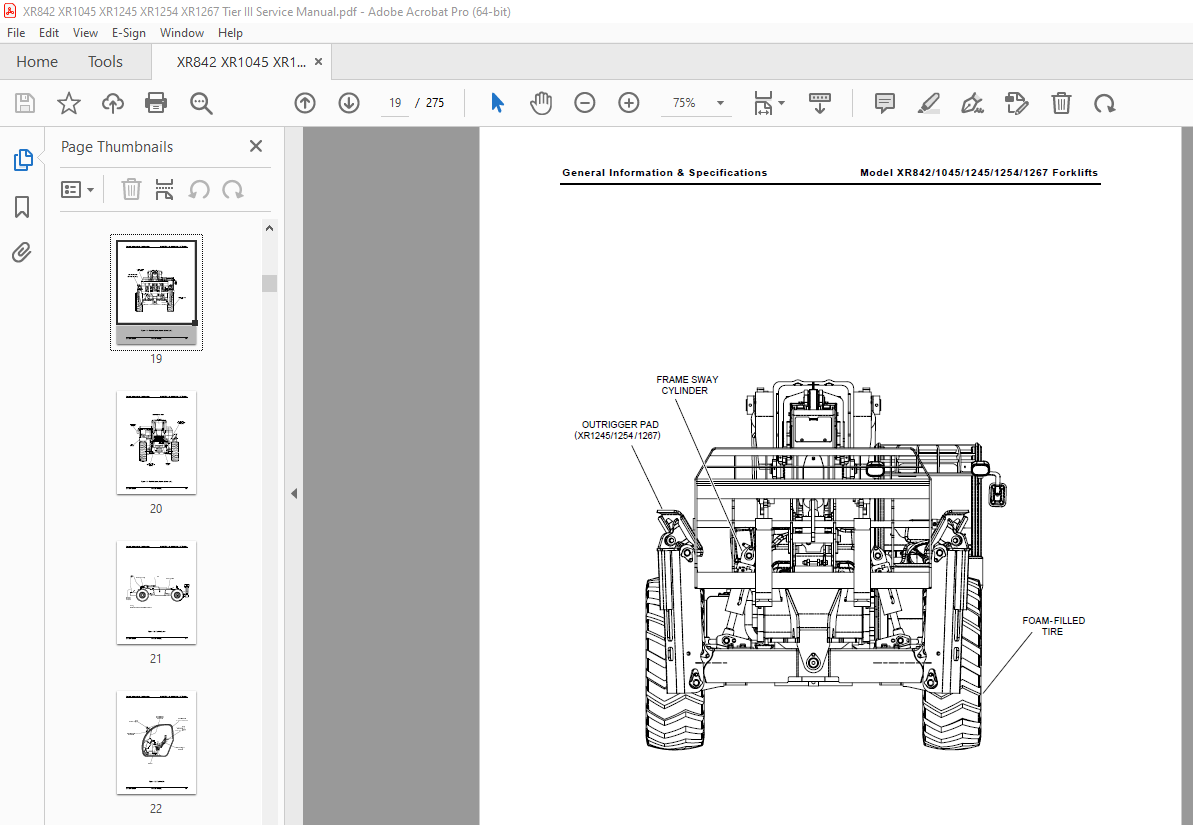Viewport: 1193px width, 825px height.
Task: Close the Page Thumbnails panel
Action: (256, 146)
